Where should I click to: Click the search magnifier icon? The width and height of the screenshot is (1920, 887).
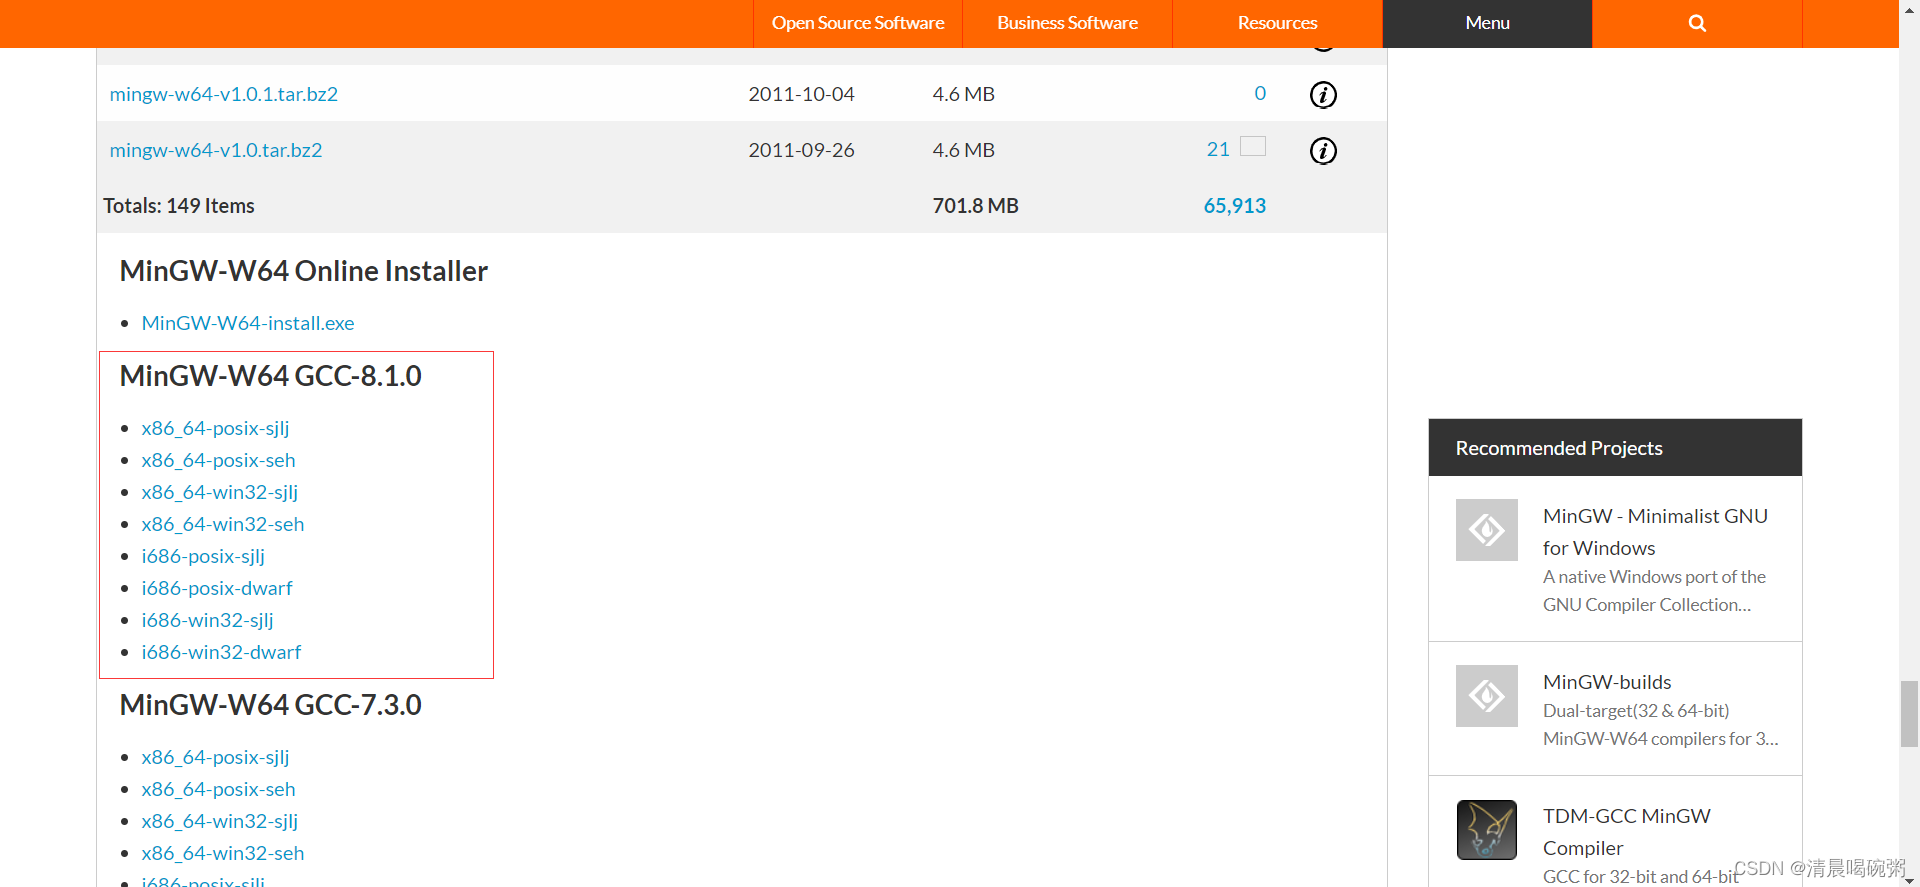tap(1697, 23)
